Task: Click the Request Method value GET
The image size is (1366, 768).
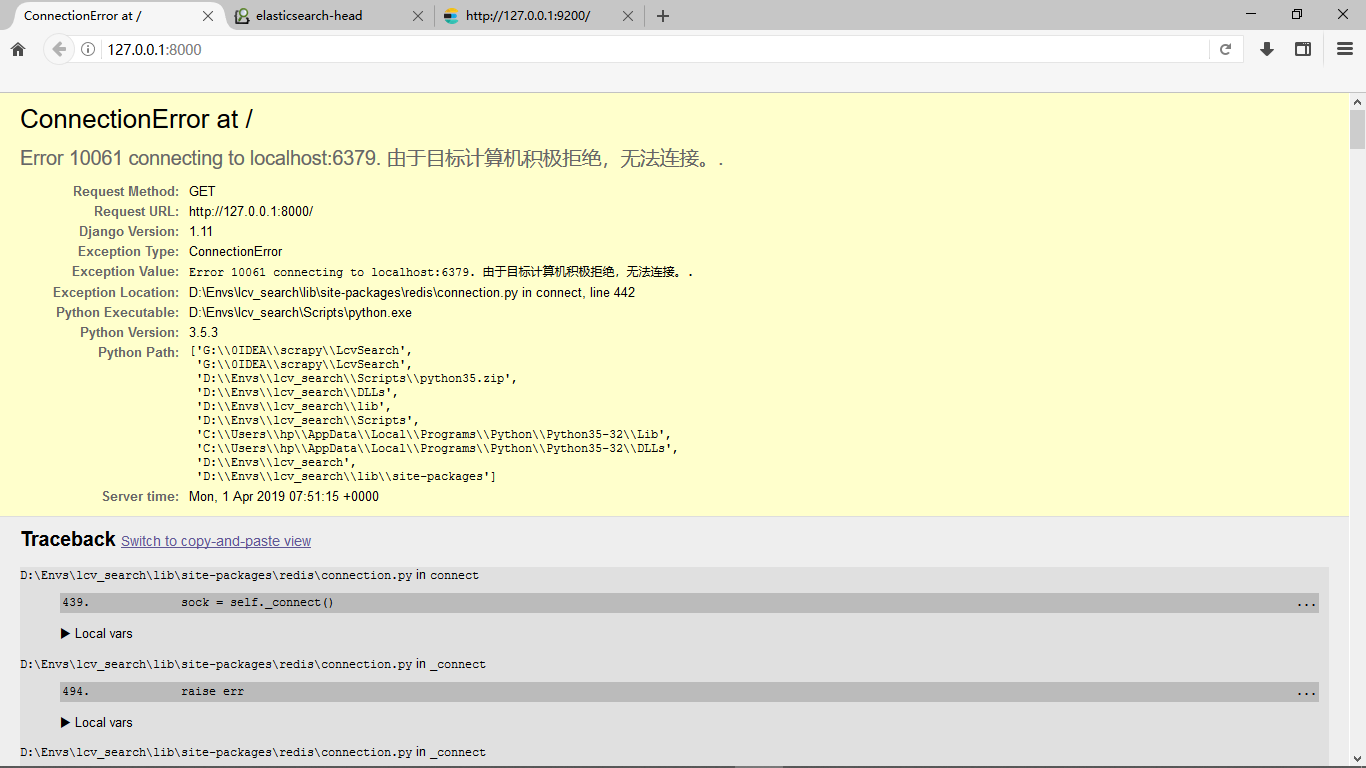Action: (202, 191)
